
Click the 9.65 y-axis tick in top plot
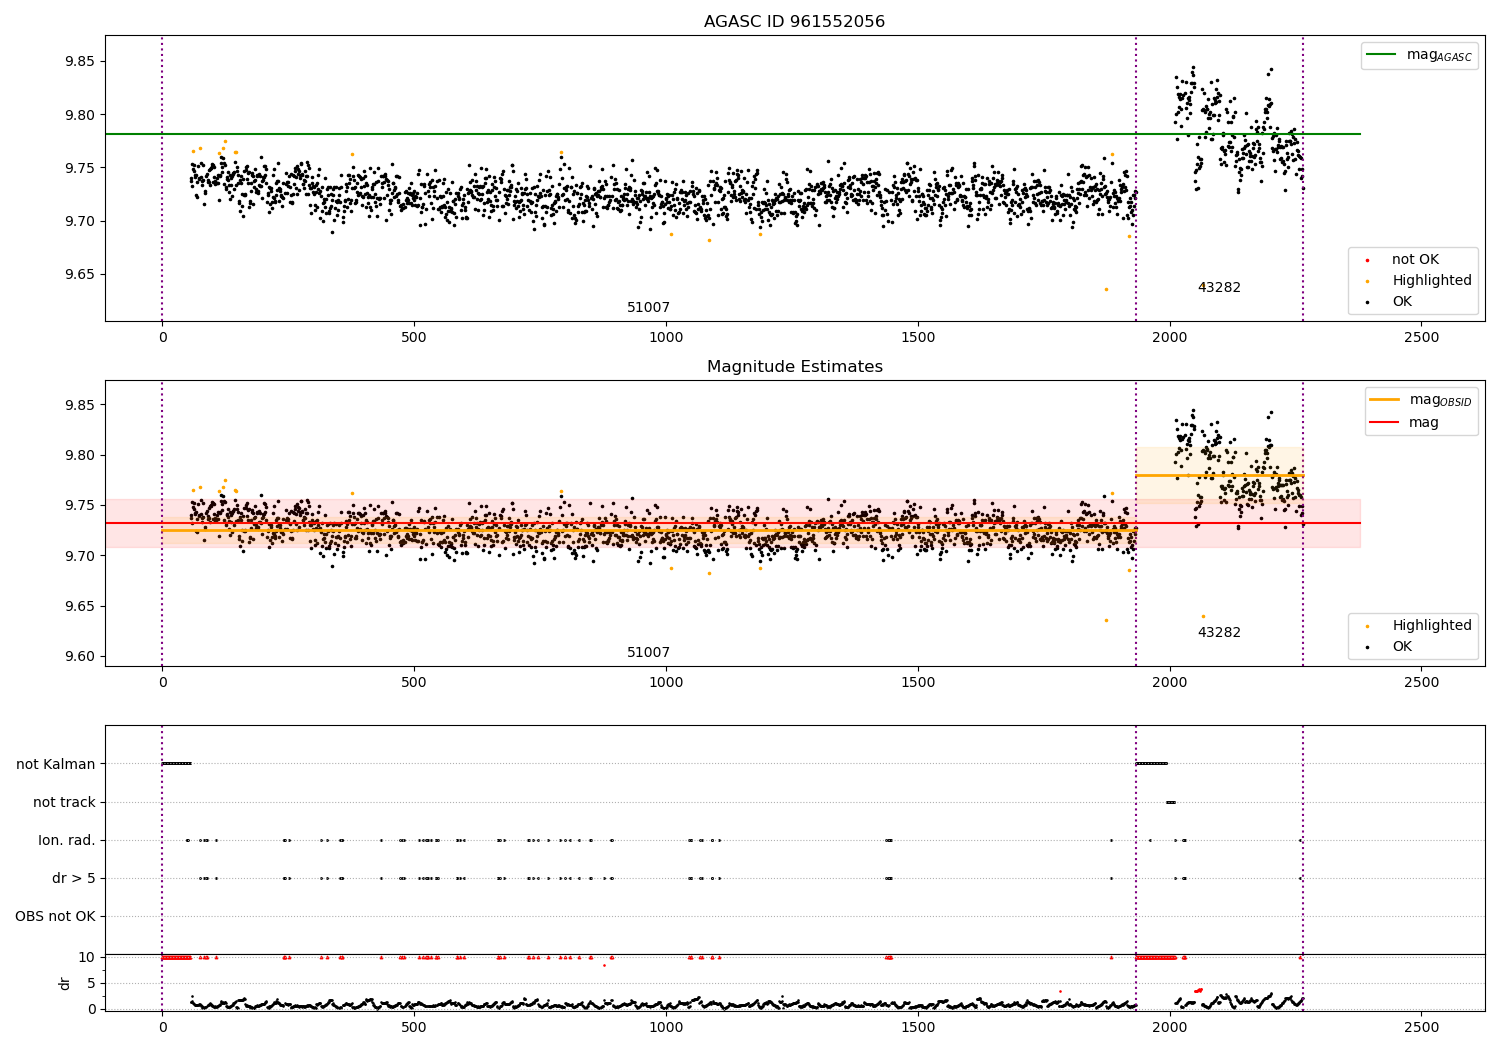pos(78,275)
